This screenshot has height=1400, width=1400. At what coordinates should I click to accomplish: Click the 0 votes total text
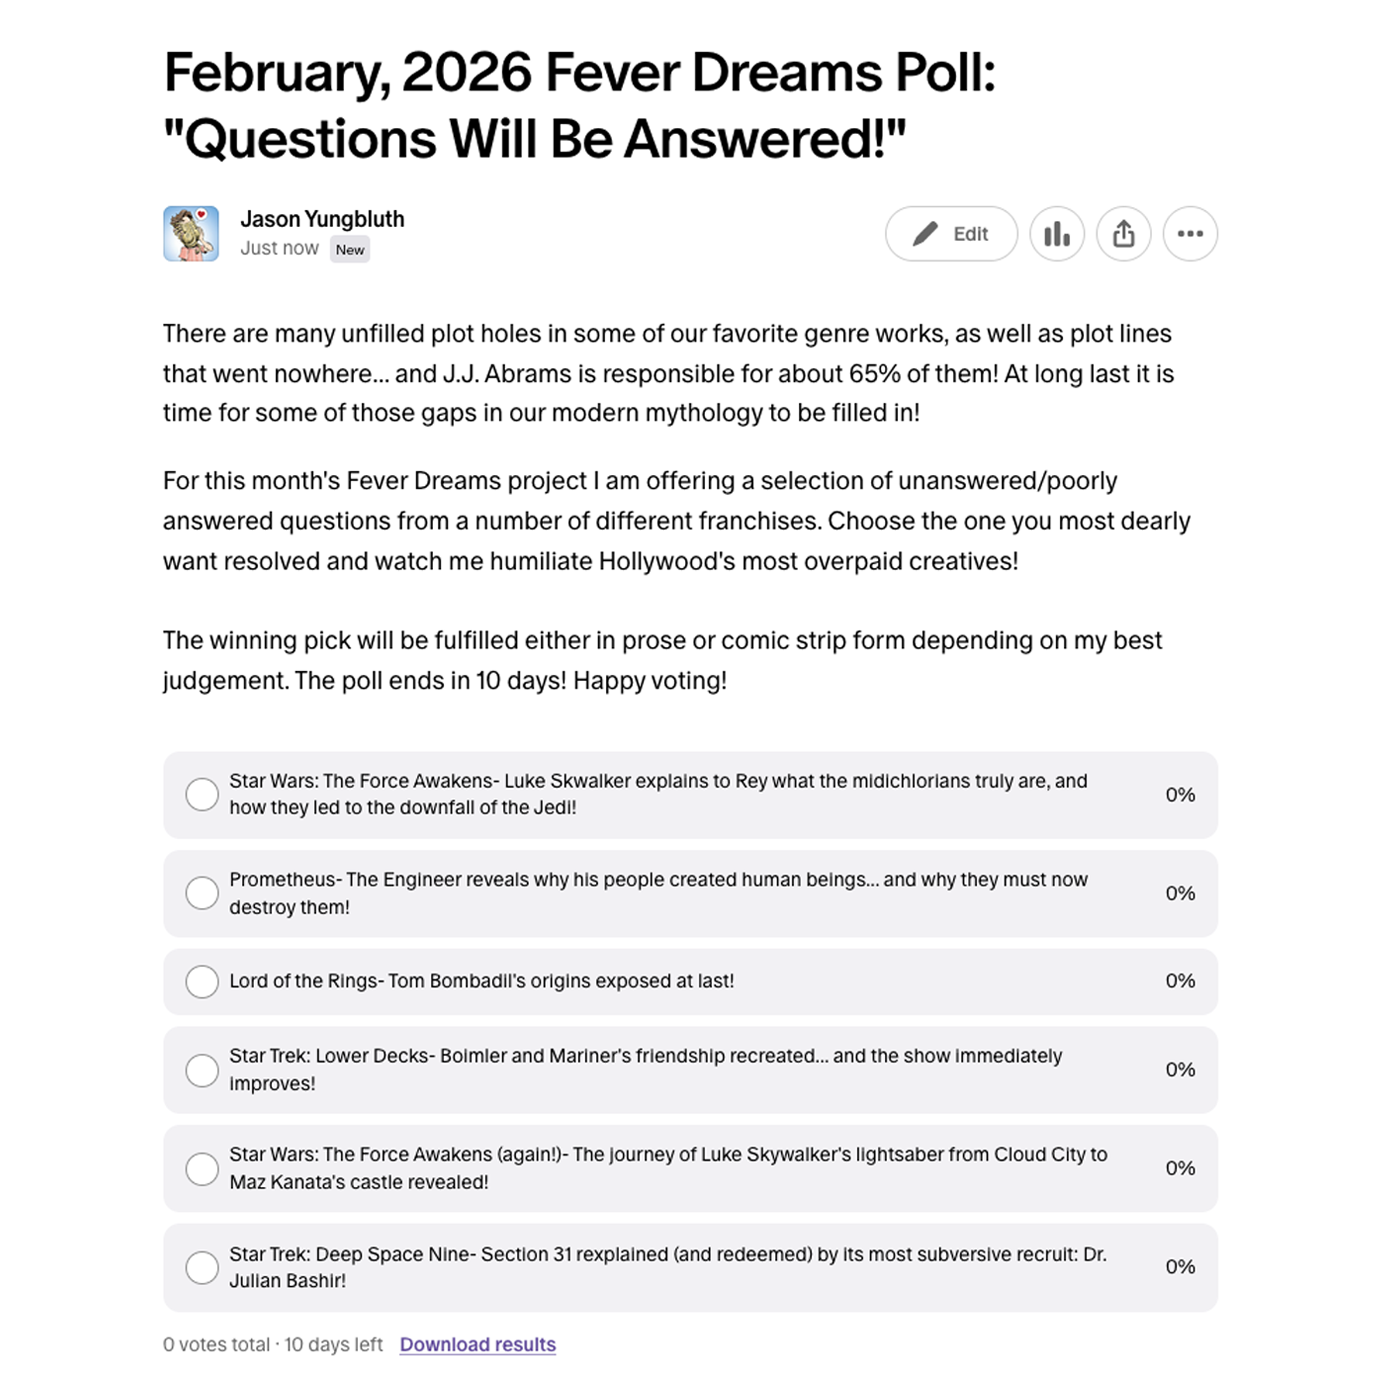pyautogui.click(x=216, y=1345)
